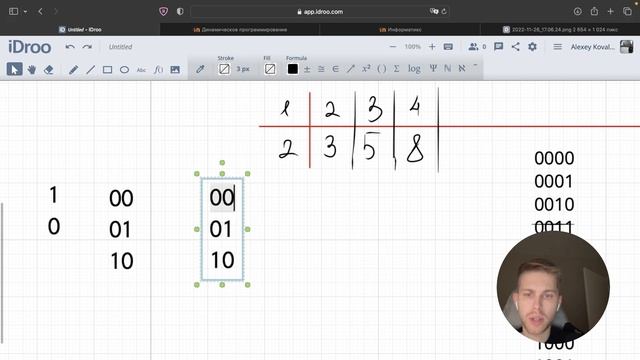Click the app.idroo.com address bar
640x360 pixels.
coord(320,11)
